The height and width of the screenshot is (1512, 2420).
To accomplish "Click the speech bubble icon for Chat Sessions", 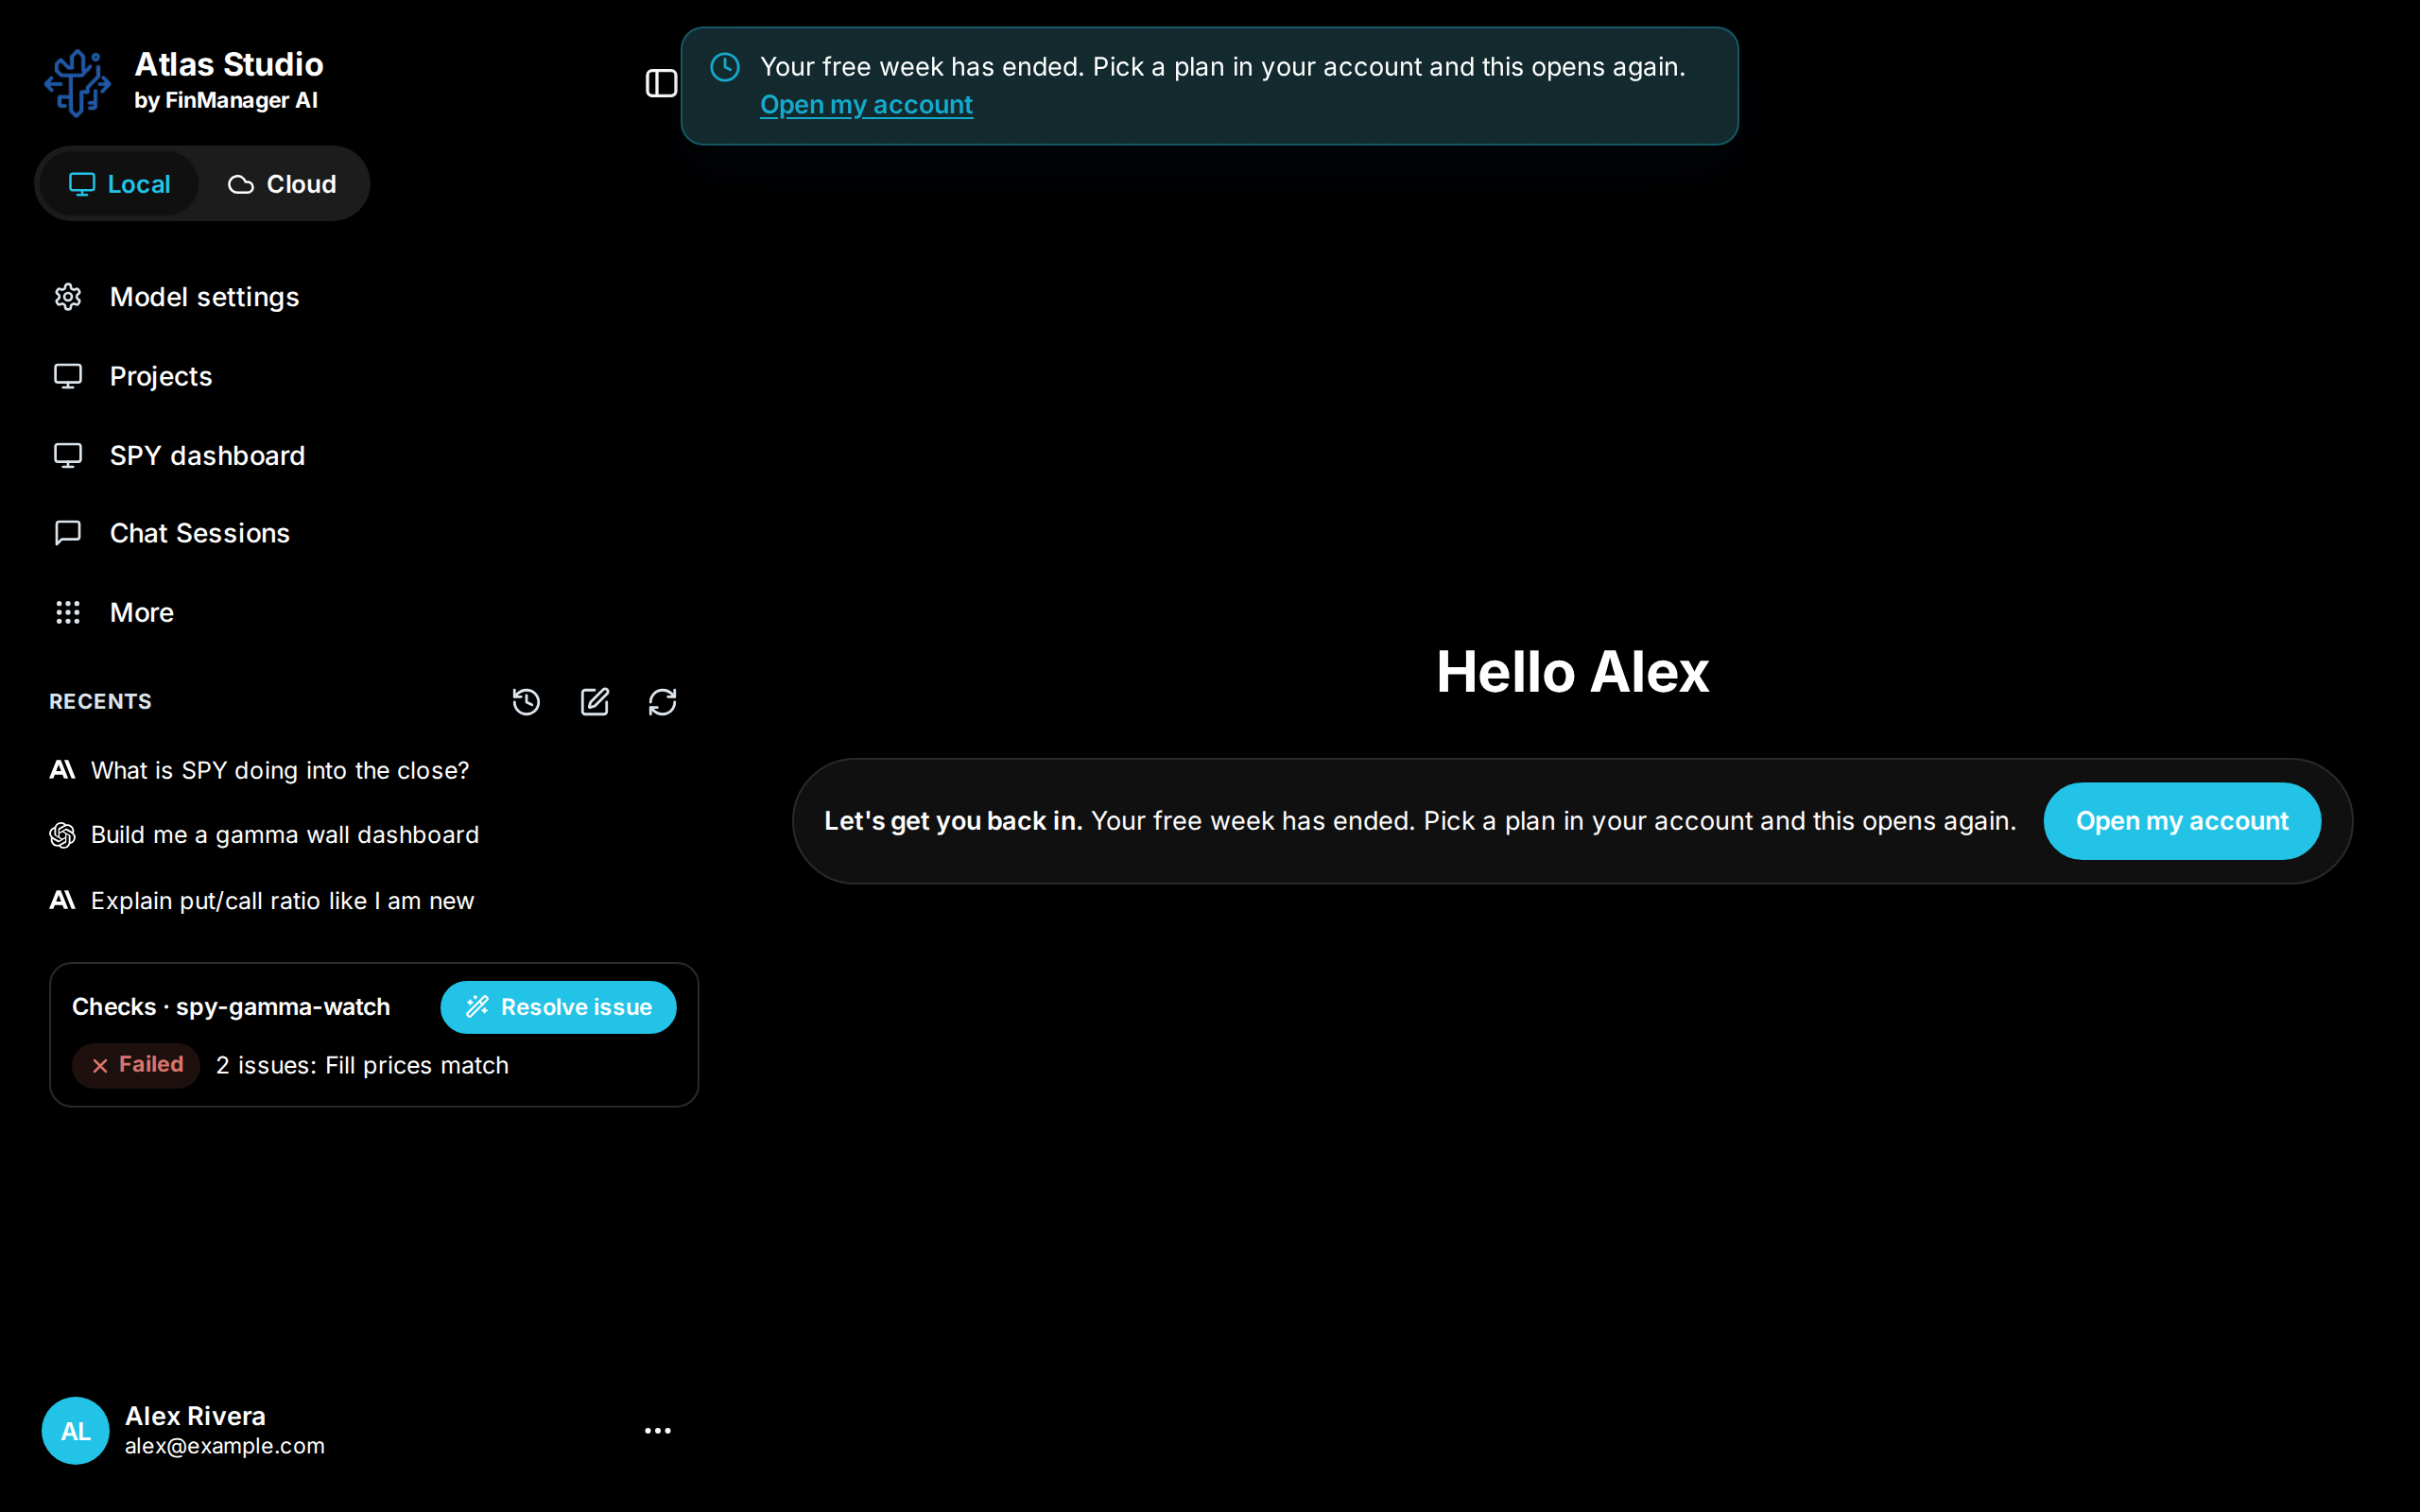I will coord(68,533).
